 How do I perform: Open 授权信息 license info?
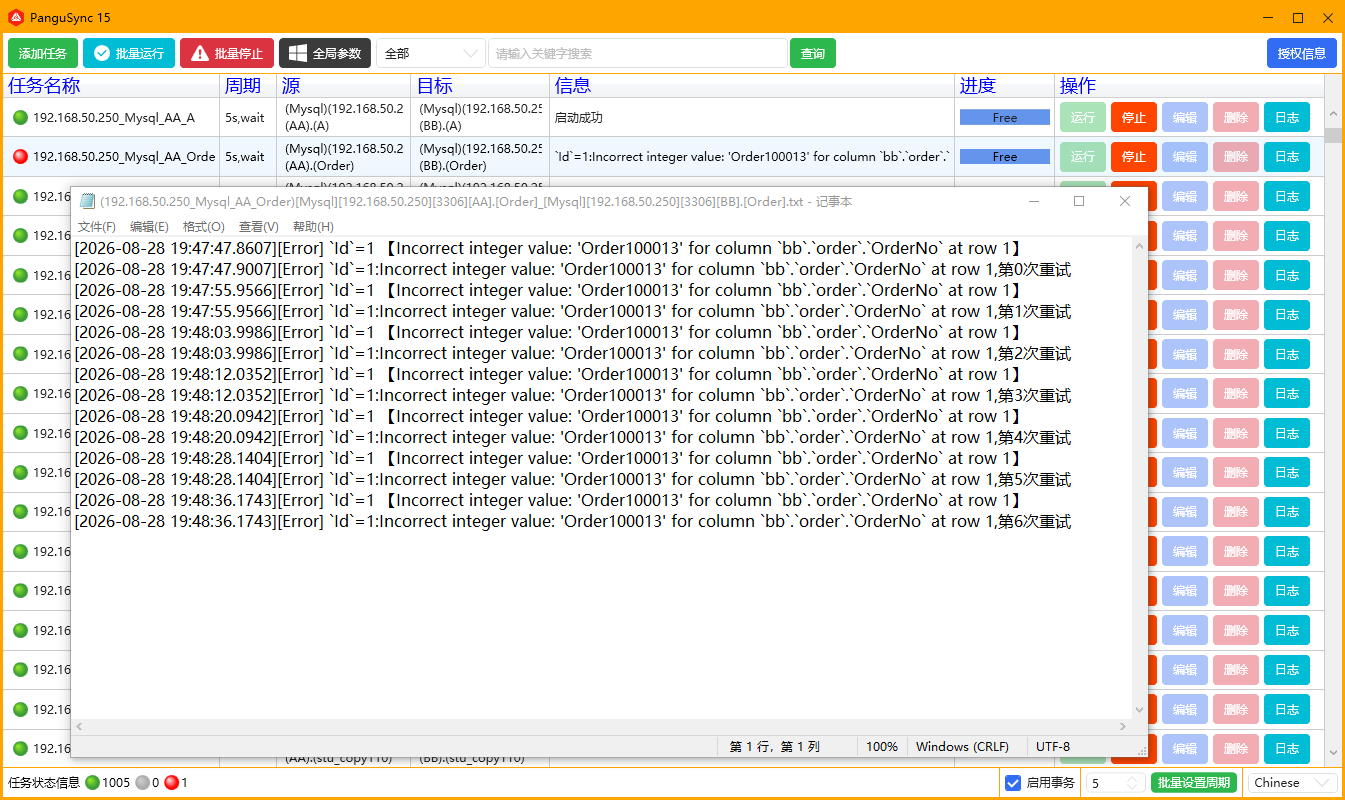1301,53
